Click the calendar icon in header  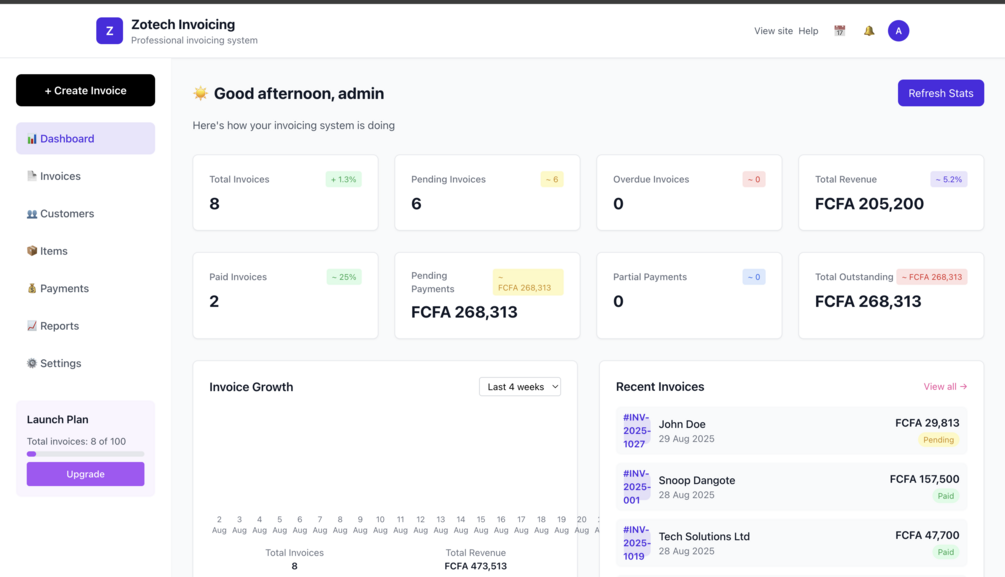click(x=839, y=31)
